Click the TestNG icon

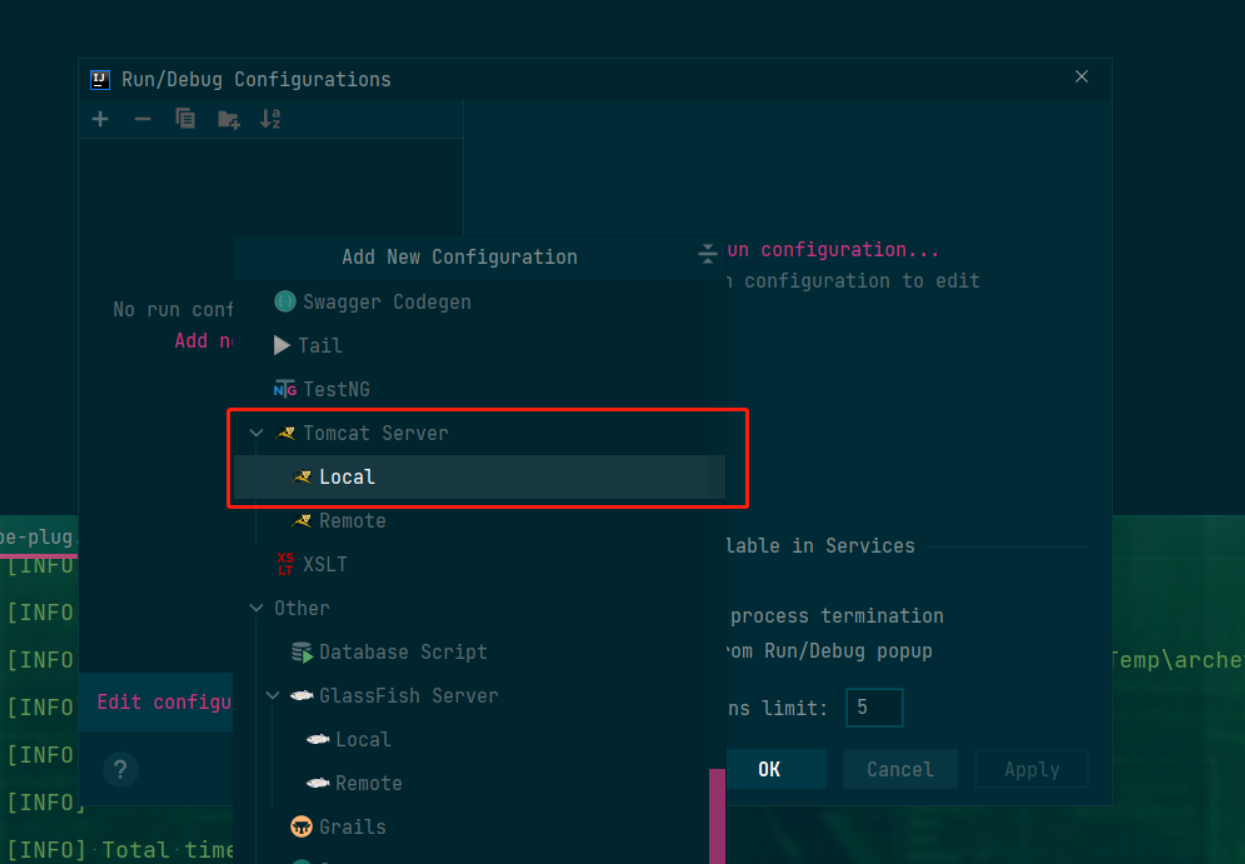(x=285, y=389)
